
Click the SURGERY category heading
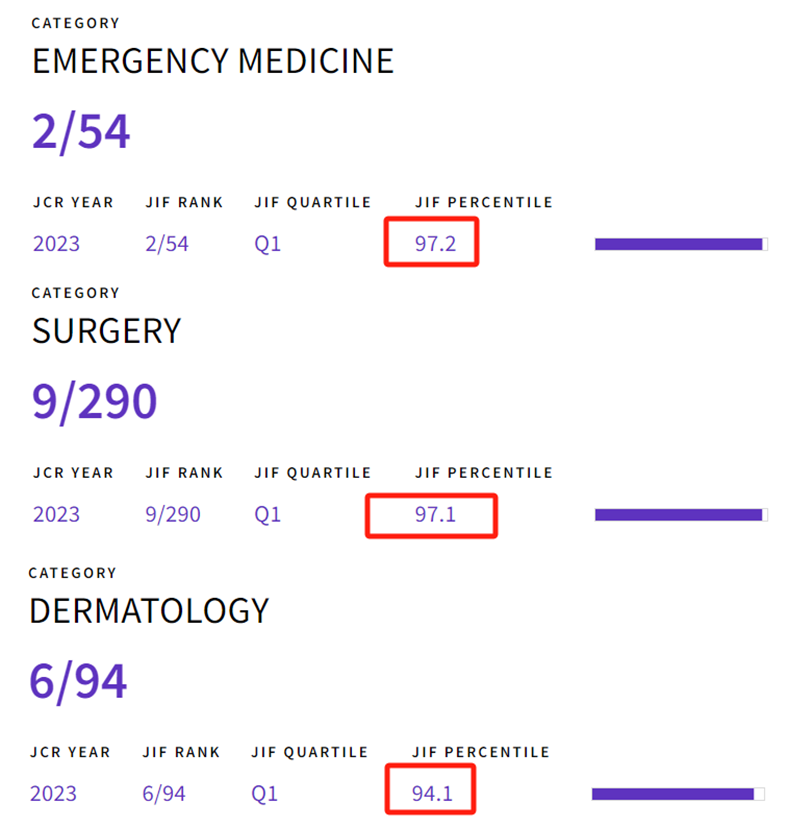pos(106,331)
